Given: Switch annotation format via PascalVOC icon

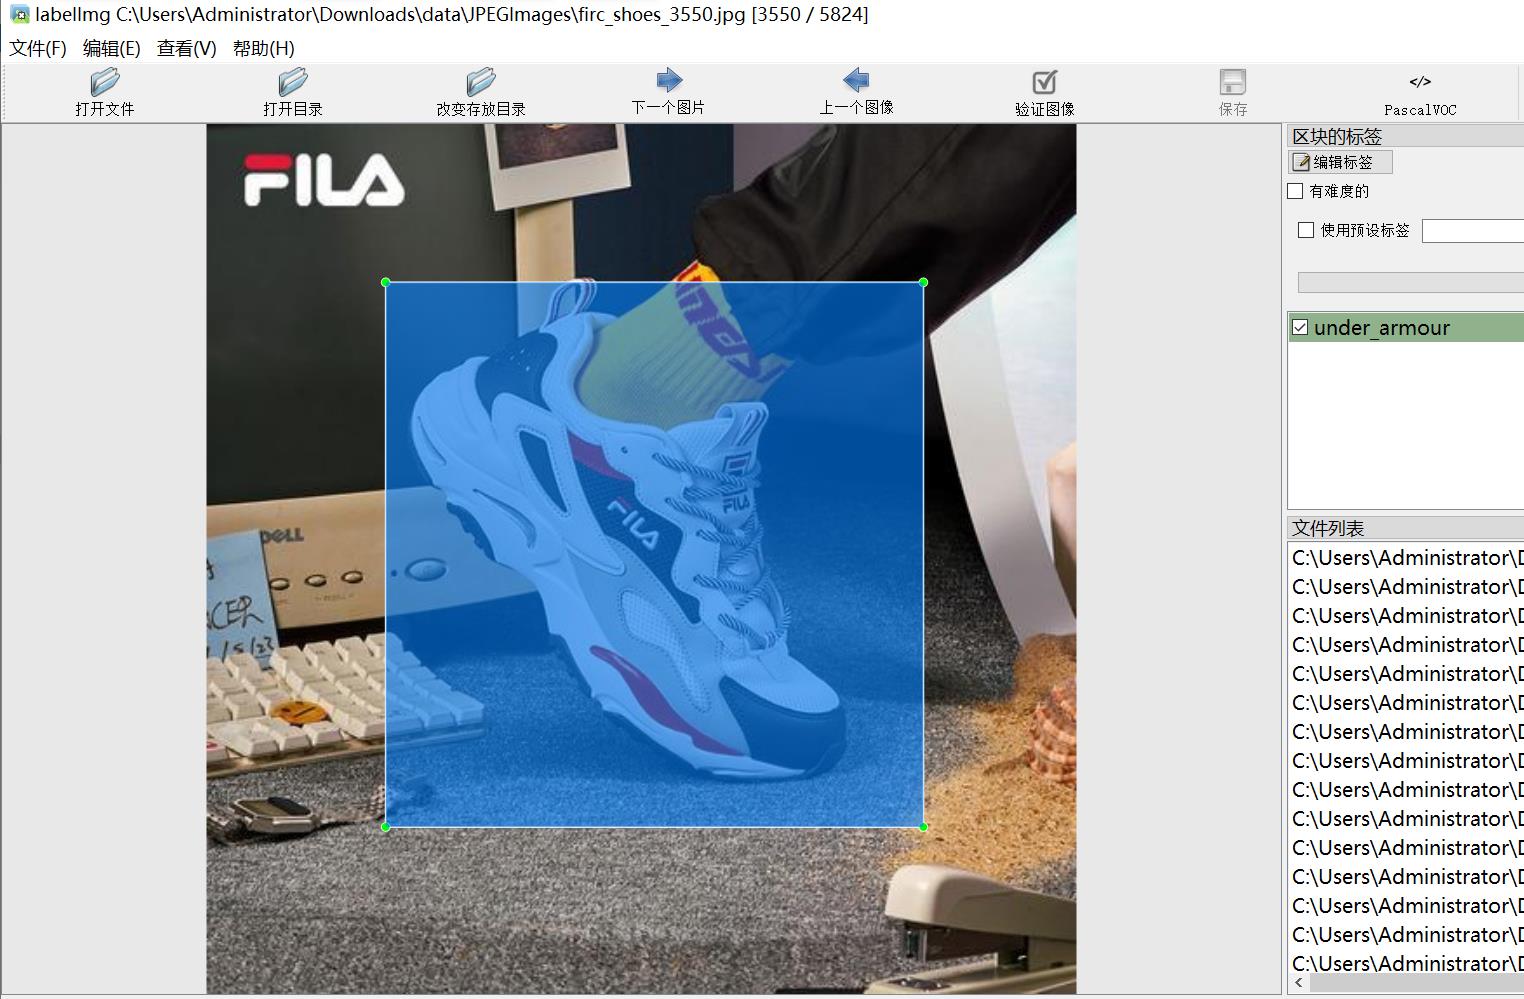Looking at the screenshot, I should tap(1420, 81).
